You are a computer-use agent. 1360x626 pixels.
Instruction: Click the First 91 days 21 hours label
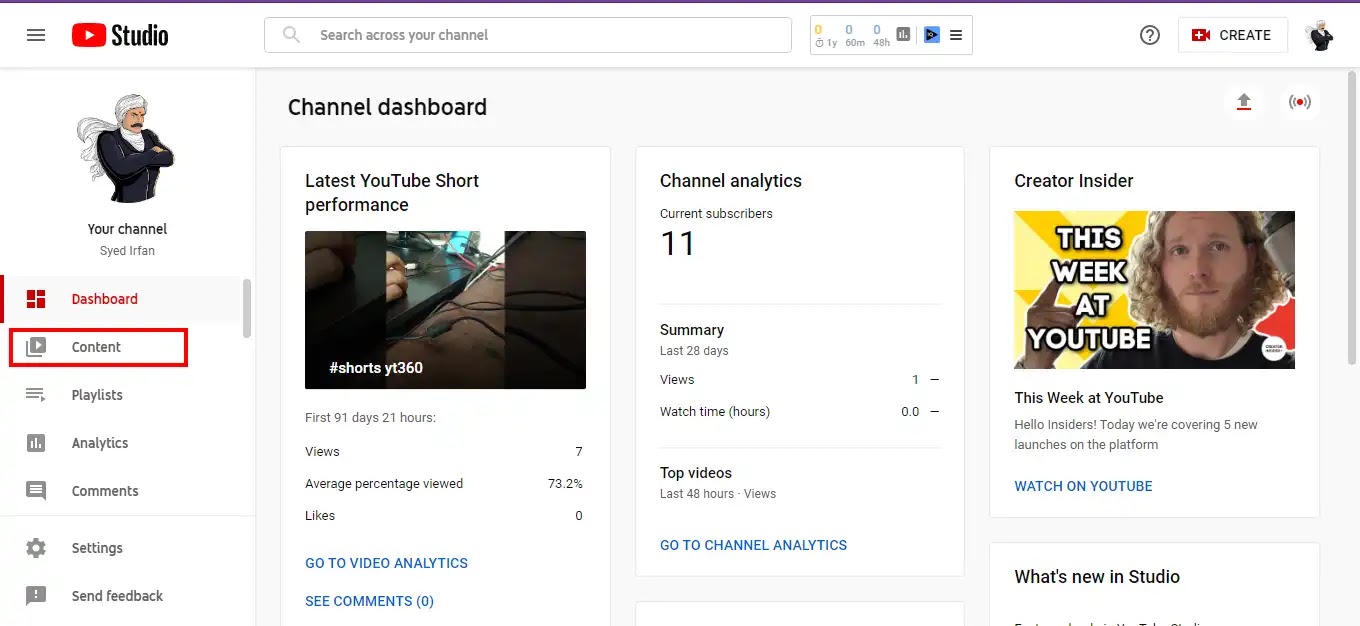pyautogui.click(x=370, y=418)
